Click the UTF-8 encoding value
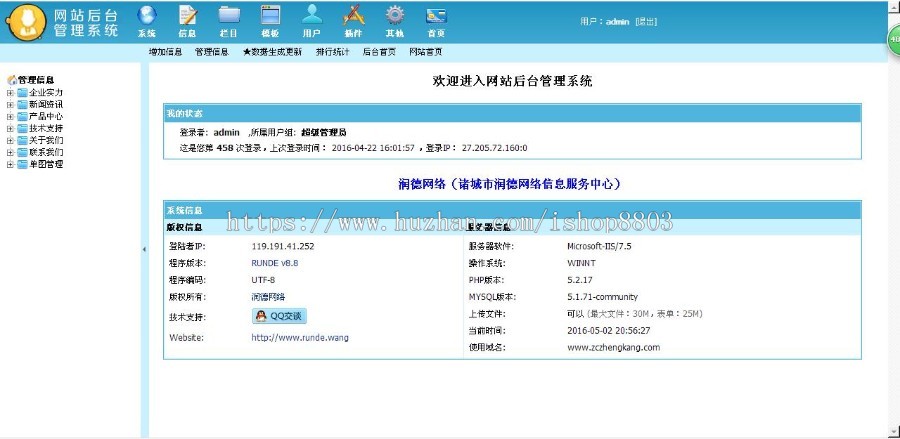The image size is (900, 439). point(263,281)
